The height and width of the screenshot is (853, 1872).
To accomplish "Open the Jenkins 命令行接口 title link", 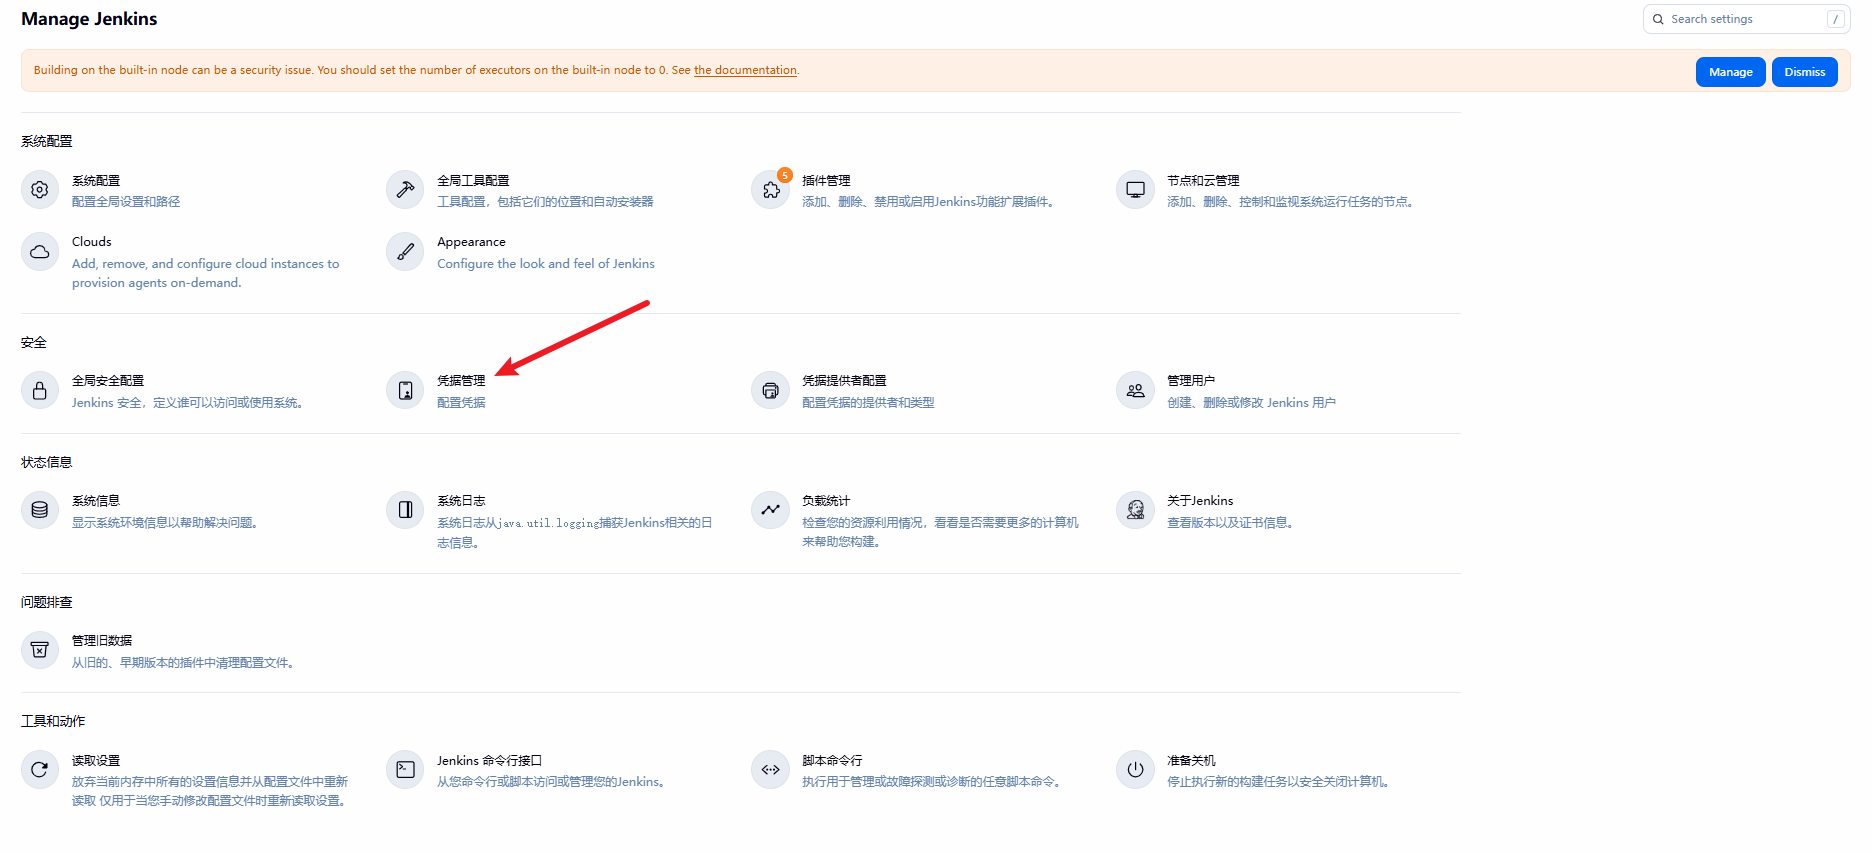I will click(490, 761).
